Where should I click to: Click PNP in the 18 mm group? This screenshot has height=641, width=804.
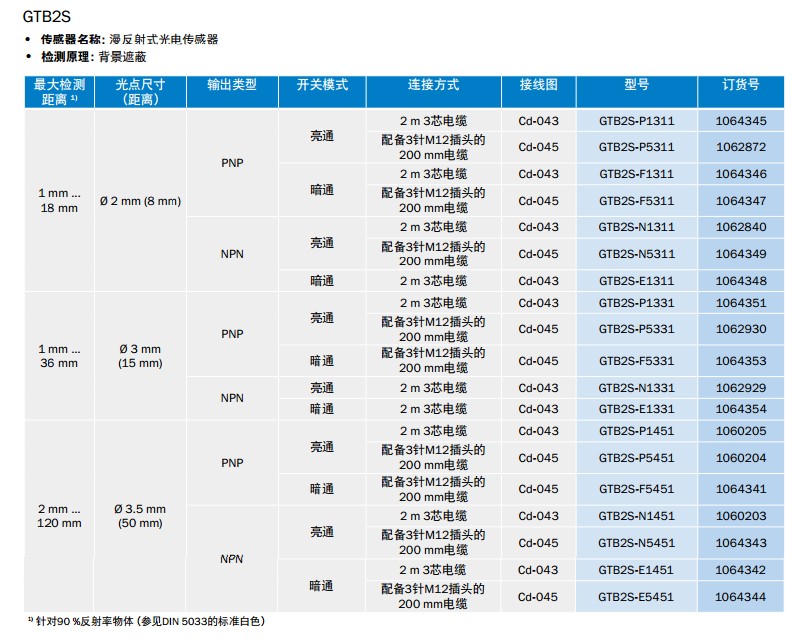(x=232, y=163)
